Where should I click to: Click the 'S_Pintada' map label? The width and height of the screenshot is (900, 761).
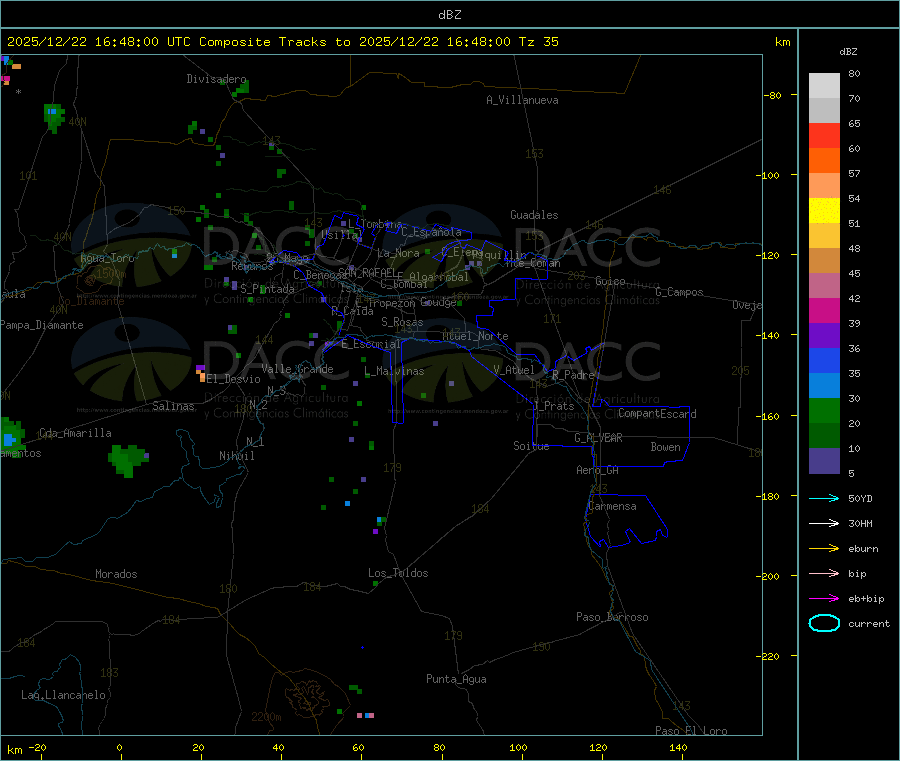(x=267, y=289)
